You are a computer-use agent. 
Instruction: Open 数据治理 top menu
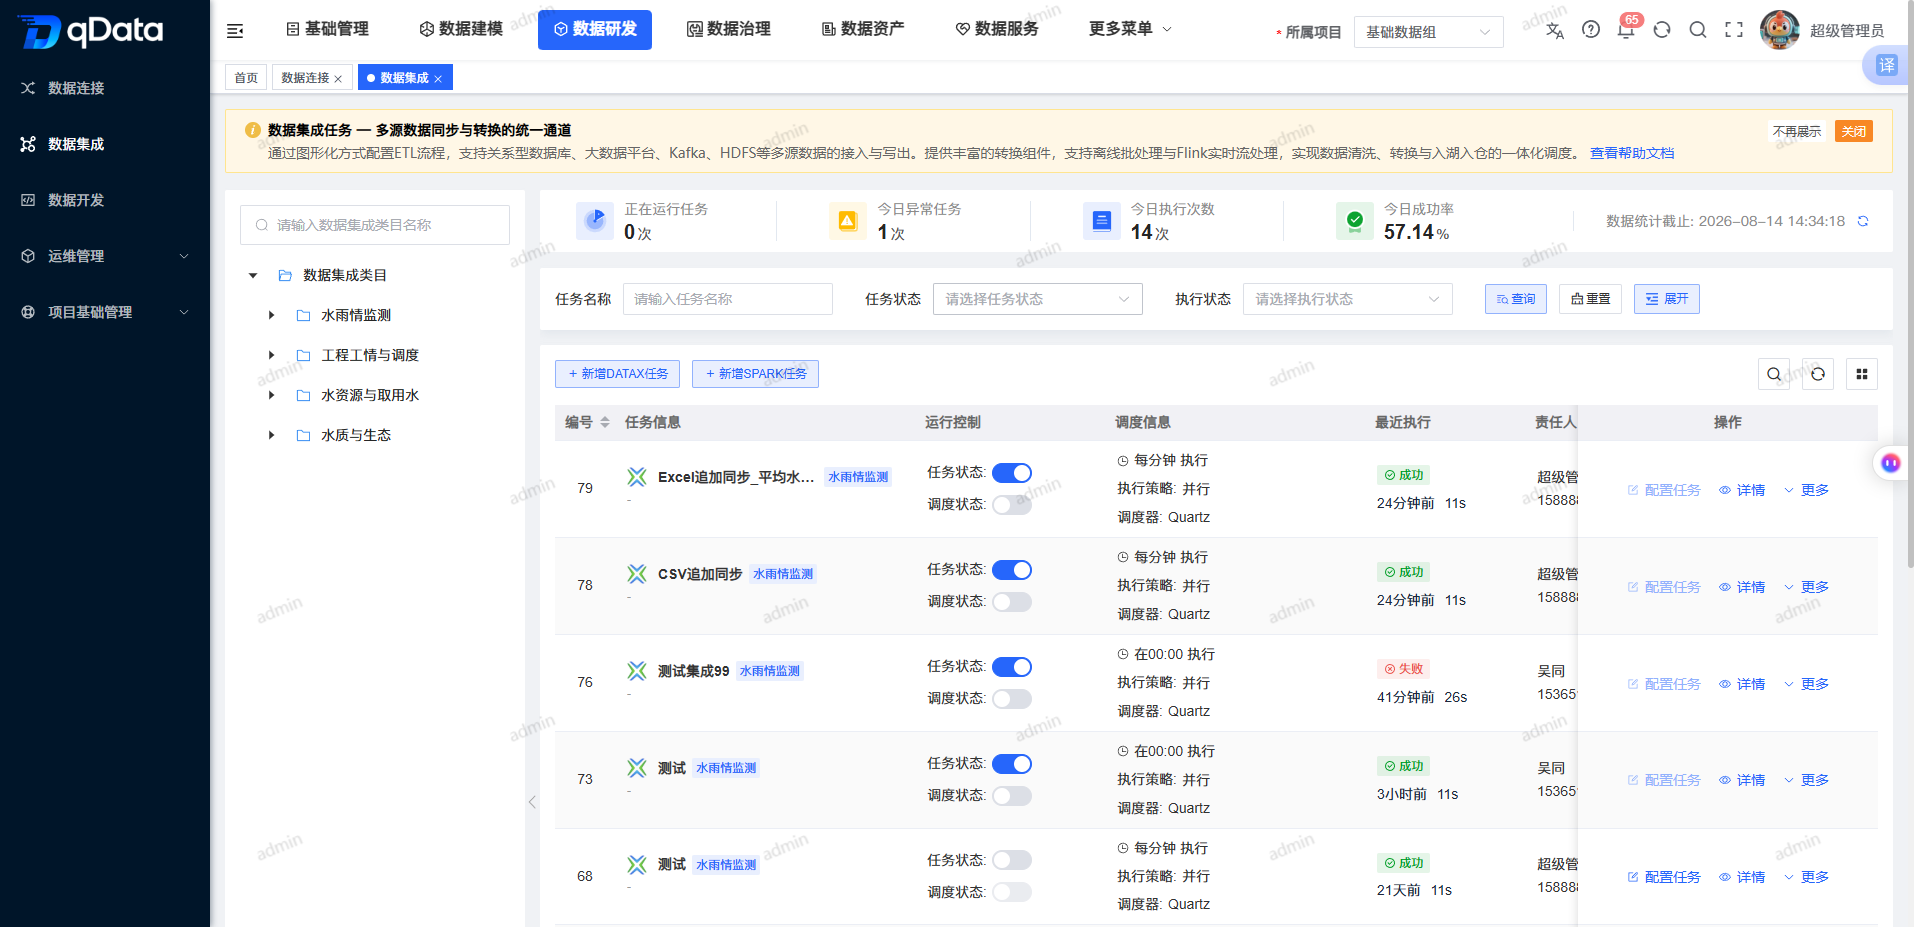(729, 29)
